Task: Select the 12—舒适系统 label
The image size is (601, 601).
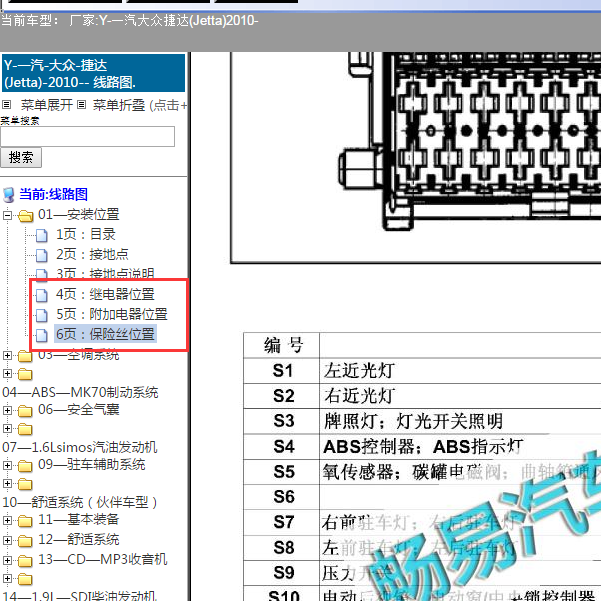Action: click(x=79, y=540)
